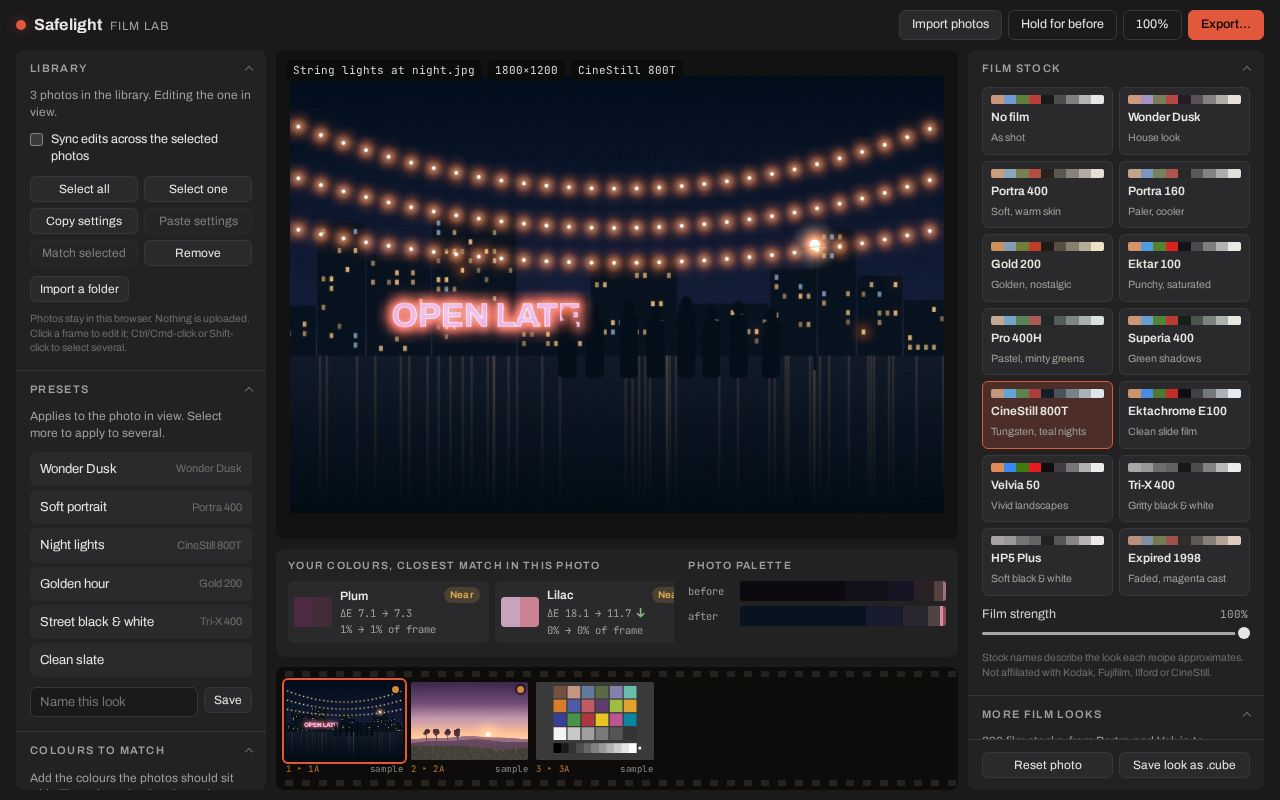This screenshot has height=800, width=1280.
Task: Apply the Golden hour preset
Action: [x=141, y=583]
